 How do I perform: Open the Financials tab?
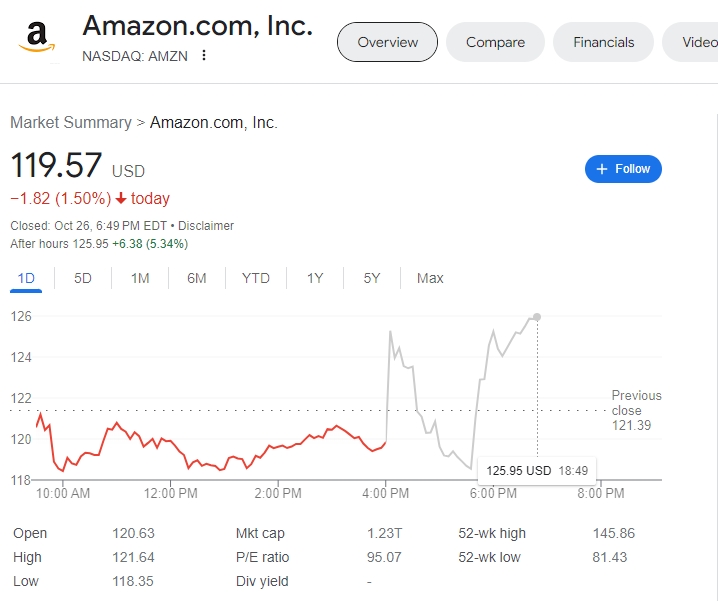click(604, 42)
